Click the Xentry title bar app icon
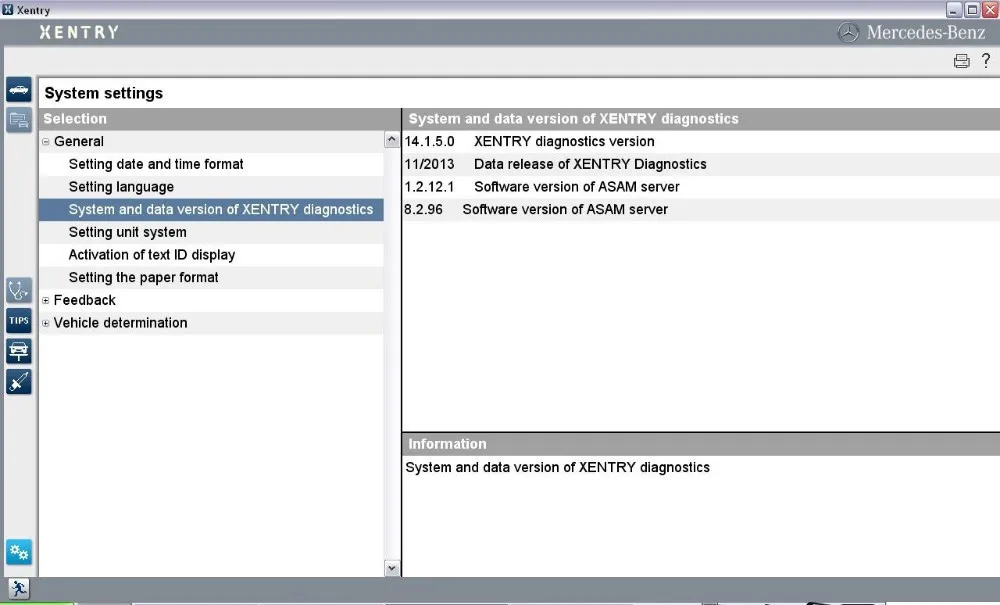This screenshot has width=1000, height=605. click(8, 10)
